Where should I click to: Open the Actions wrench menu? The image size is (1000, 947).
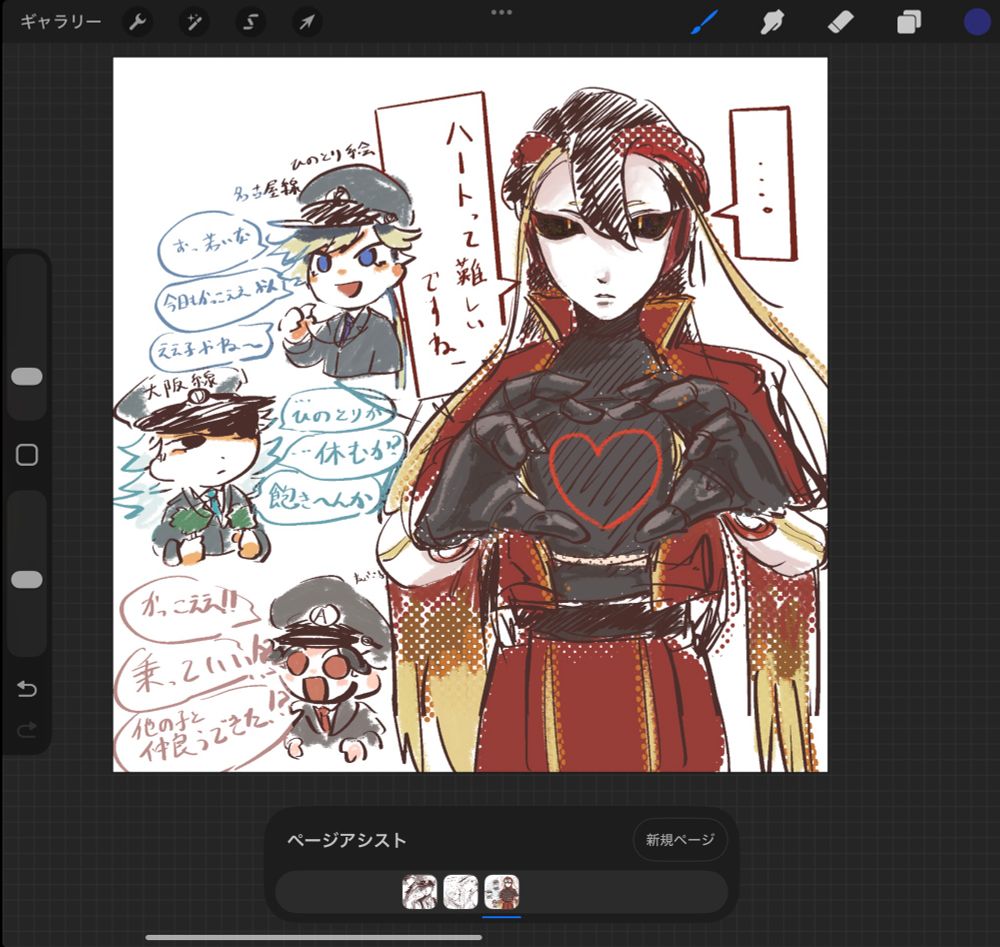coord(138,22)
